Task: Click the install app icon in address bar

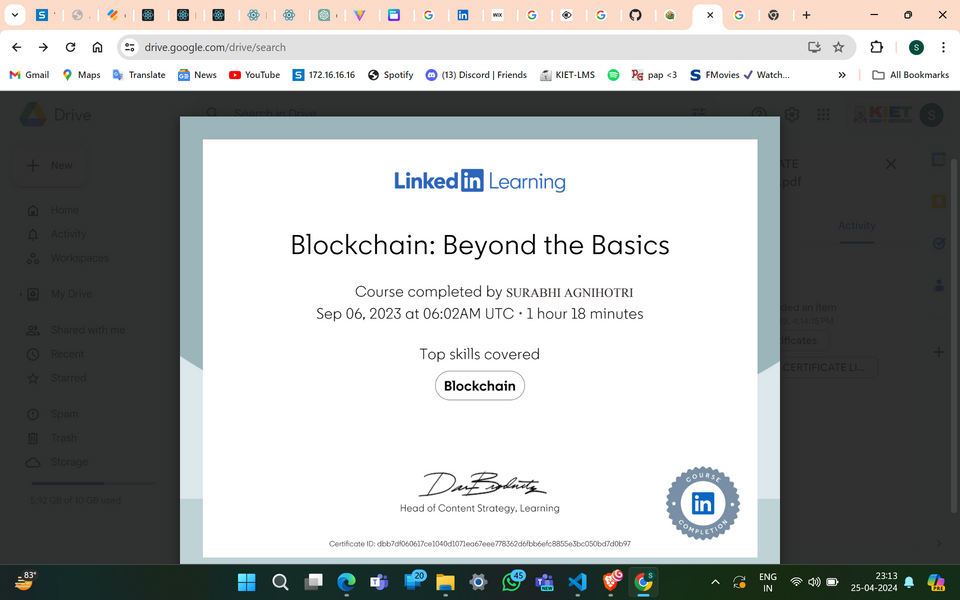Action: [x=814, y=47]
